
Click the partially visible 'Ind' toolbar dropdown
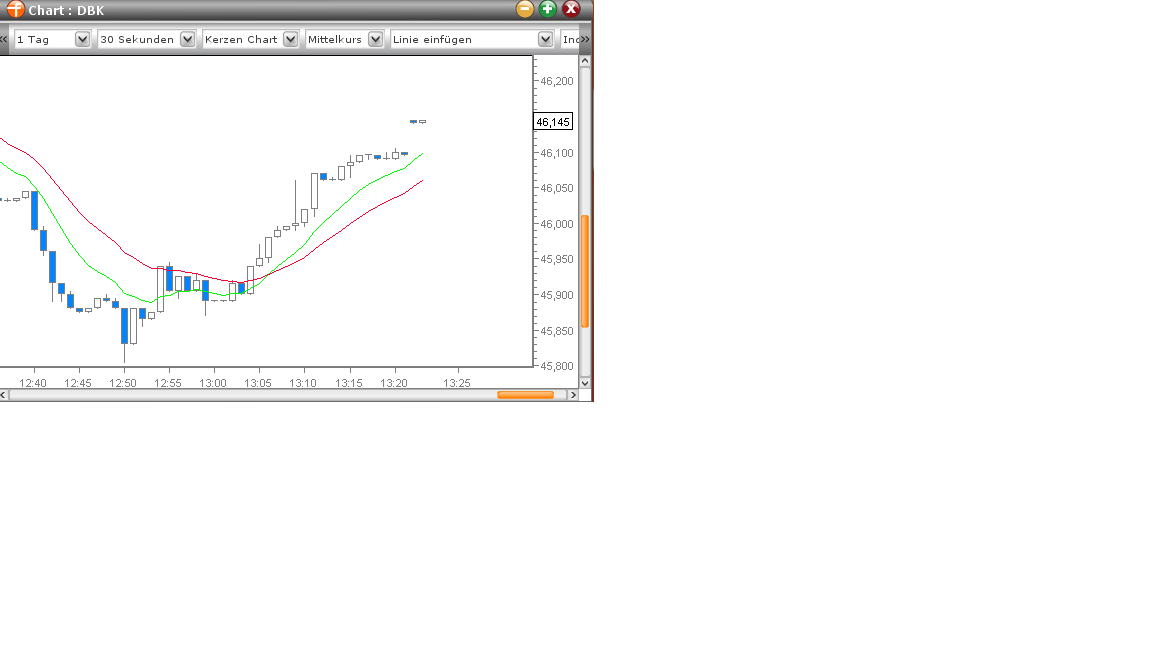click(571, 39)
